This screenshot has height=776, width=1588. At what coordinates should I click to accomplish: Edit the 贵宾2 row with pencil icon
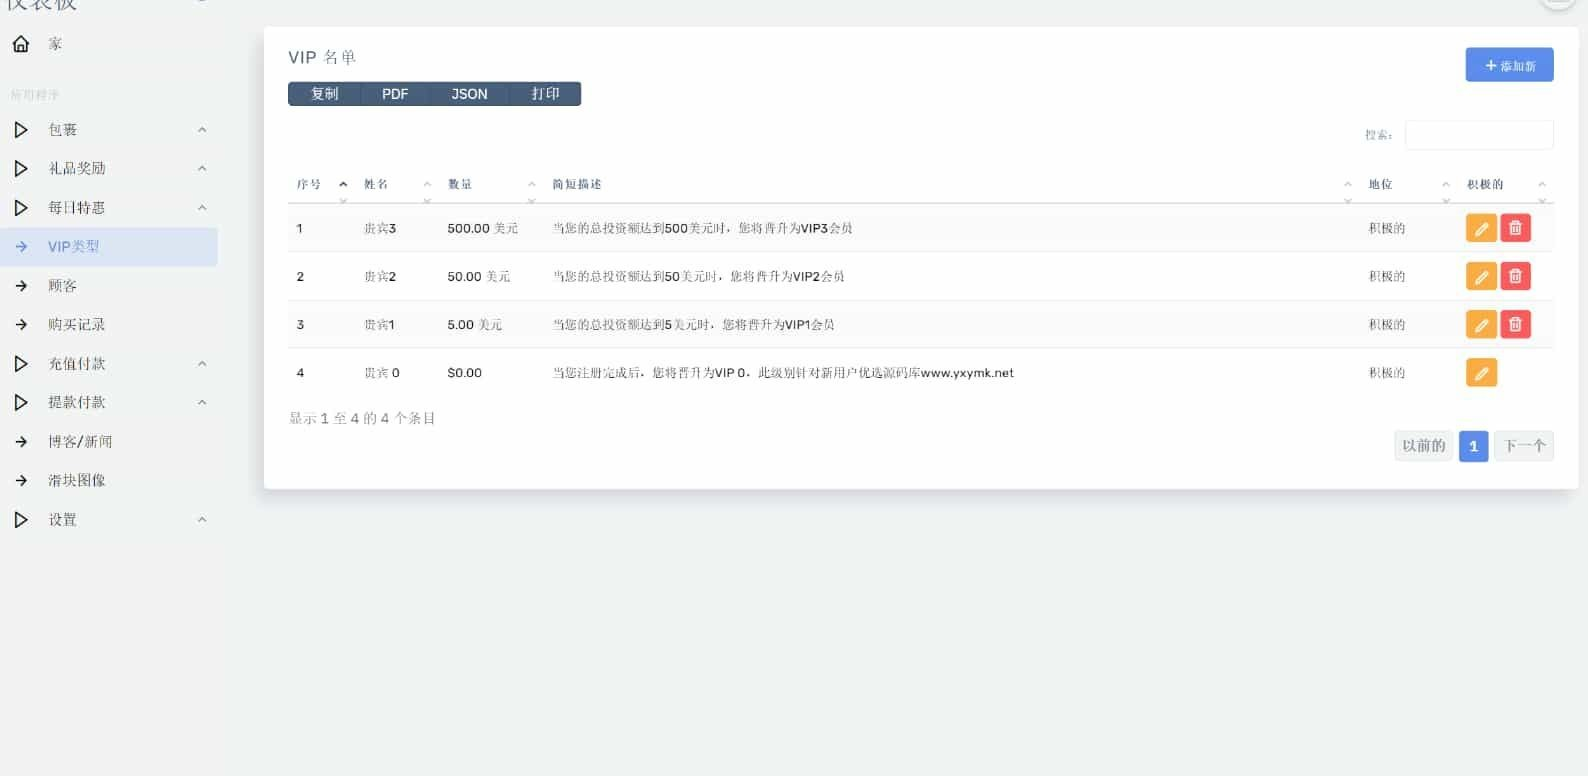1481,276
